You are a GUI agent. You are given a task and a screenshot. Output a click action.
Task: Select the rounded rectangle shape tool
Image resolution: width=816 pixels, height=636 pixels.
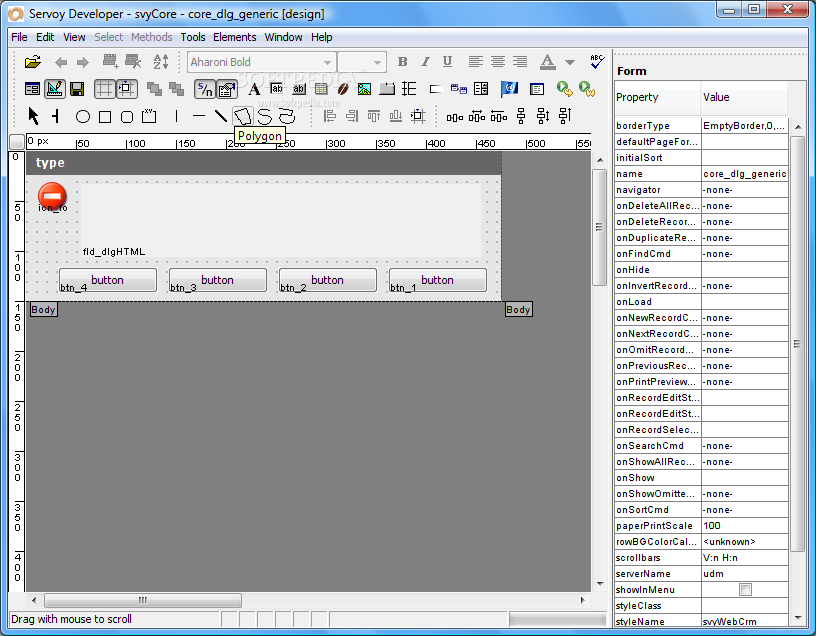point(127,117)
